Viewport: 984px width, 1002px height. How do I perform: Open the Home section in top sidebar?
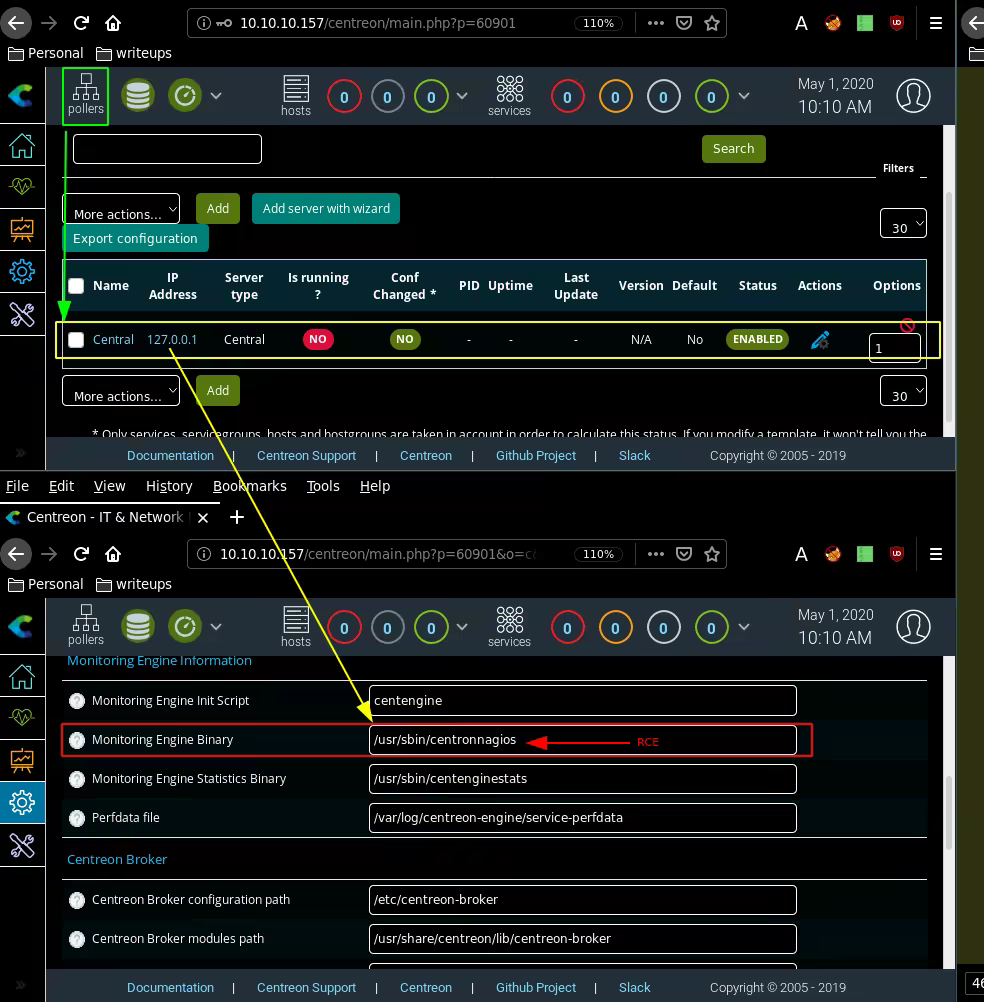22,146
